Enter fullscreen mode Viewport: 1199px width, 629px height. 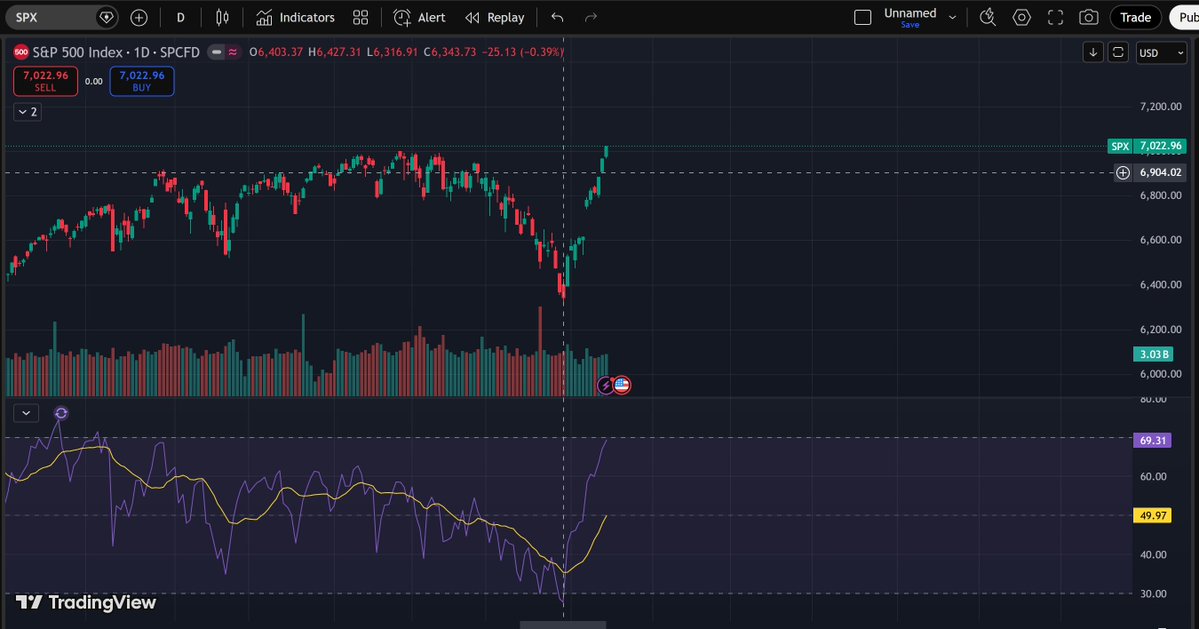click(1055, 17)
